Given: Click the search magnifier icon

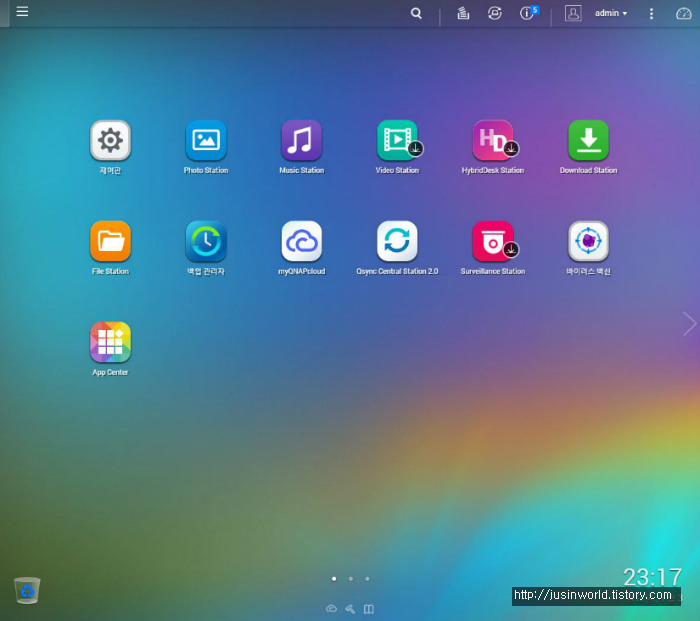Looking at the screenshot, I should coord(416,13).
